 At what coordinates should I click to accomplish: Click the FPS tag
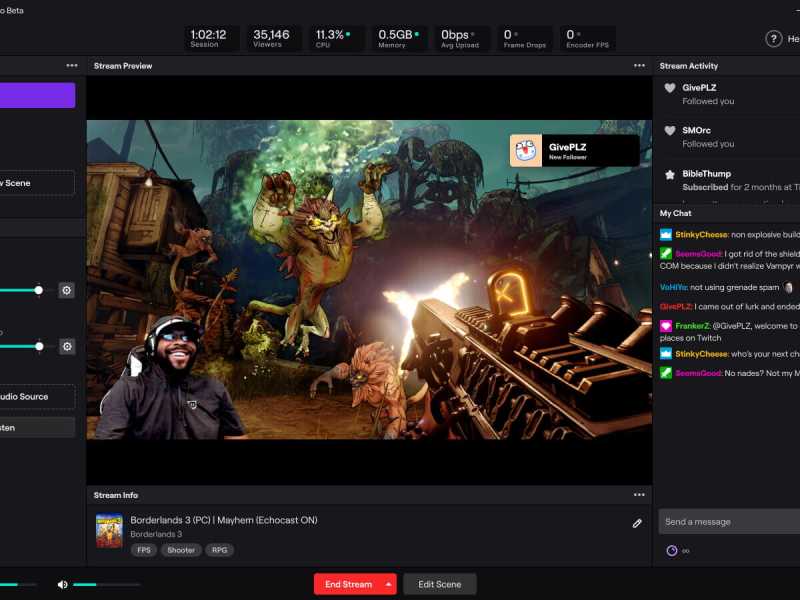144,550
